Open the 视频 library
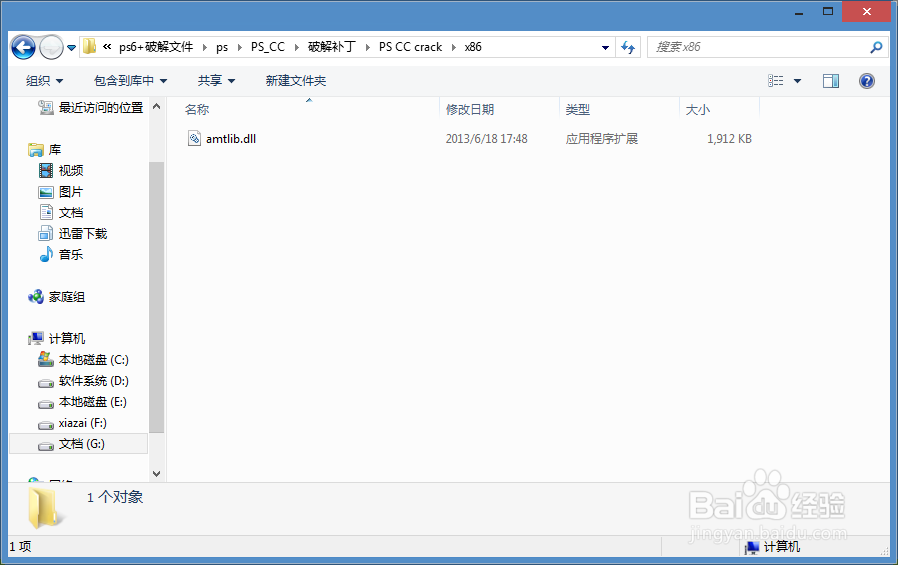The height and width of the screenshot is (565, 898). point(71,171)
